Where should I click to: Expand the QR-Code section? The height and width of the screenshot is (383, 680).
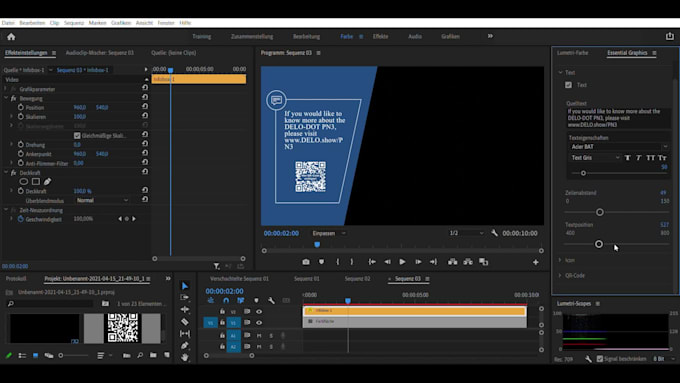coord(560,275)
